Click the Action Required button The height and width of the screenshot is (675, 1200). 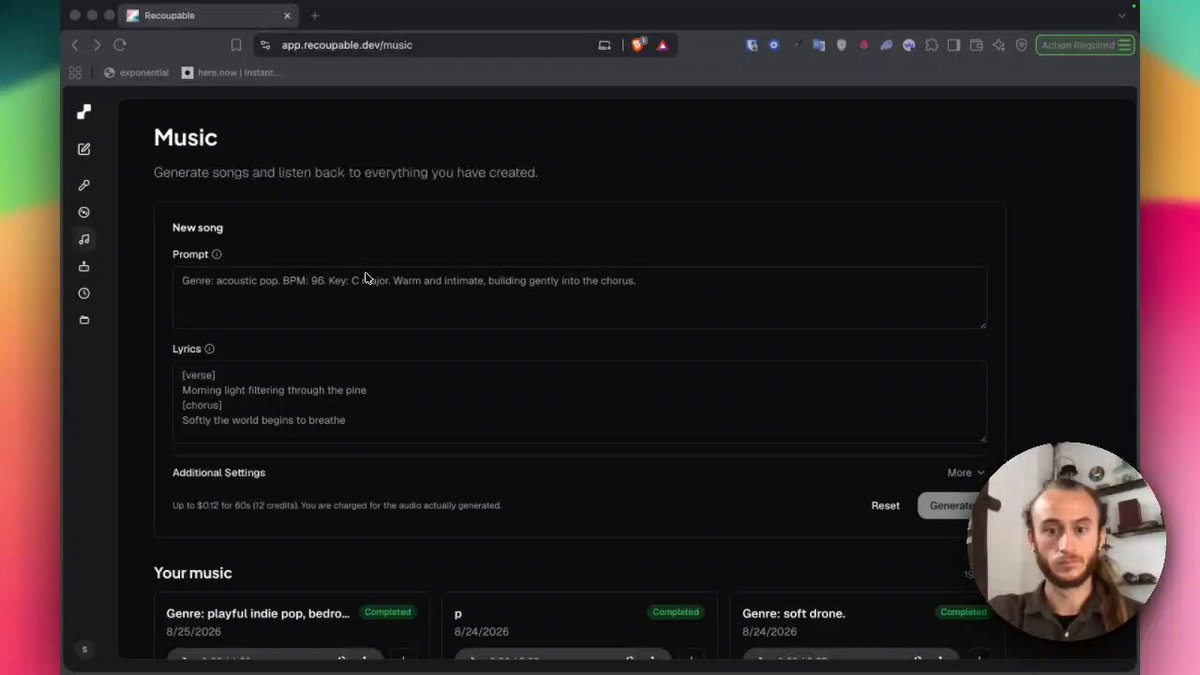(x=1085, y=45)
